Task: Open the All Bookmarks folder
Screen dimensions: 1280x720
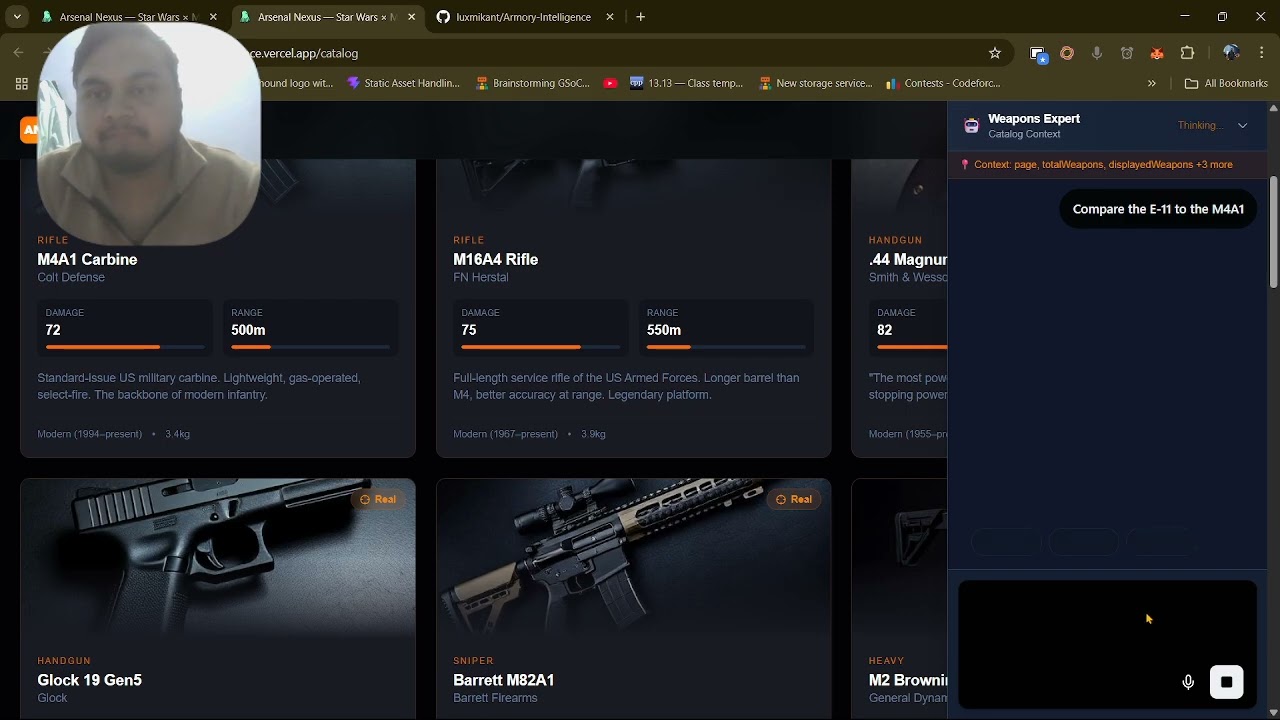Action: [x=1226, y=84]
